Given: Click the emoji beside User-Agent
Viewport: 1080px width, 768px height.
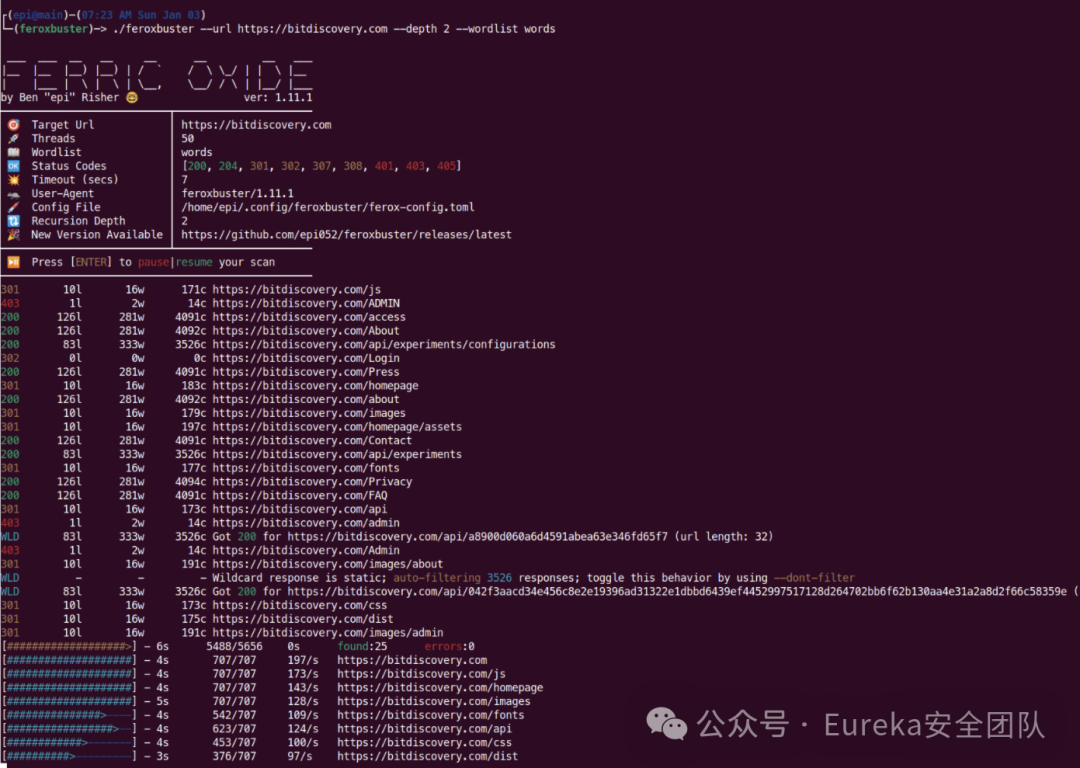Looking at the screenshot, I should coord(13,194).
